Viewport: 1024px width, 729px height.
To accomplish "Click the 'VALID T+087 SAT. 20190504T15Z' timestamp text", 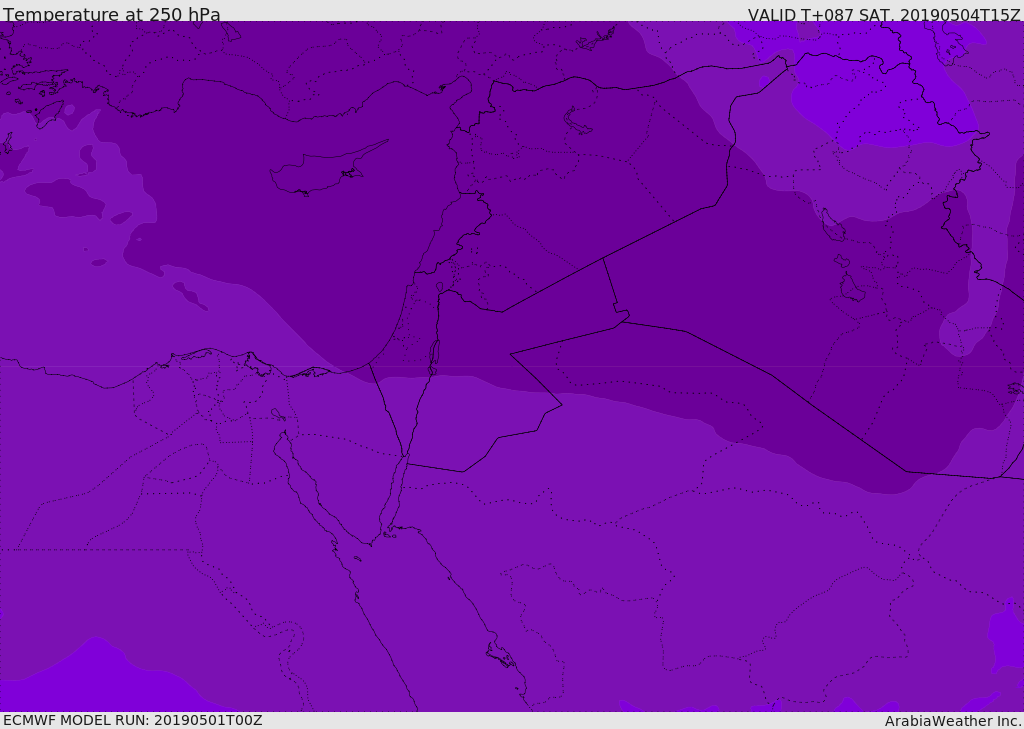I will coord(884,15).
